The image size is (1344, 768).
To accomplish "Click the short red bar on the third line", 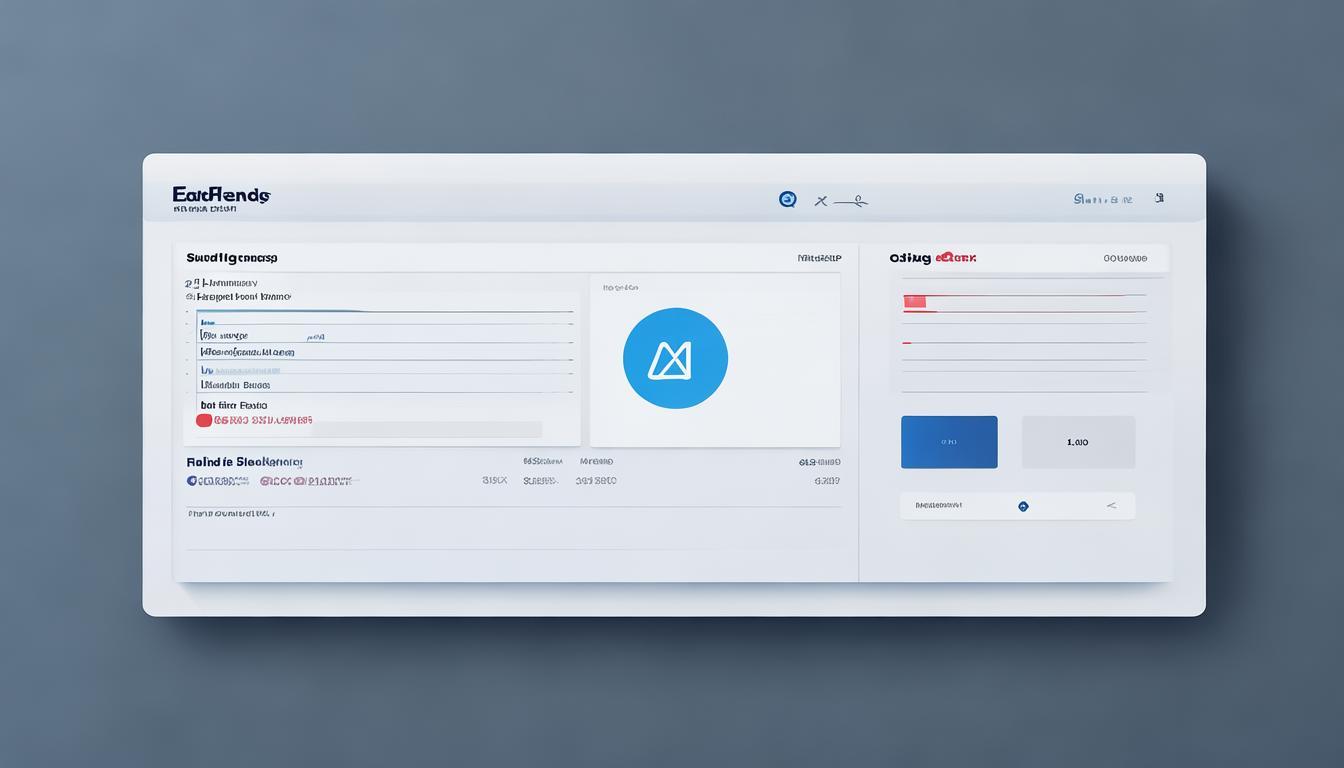I will click(907, 343).
